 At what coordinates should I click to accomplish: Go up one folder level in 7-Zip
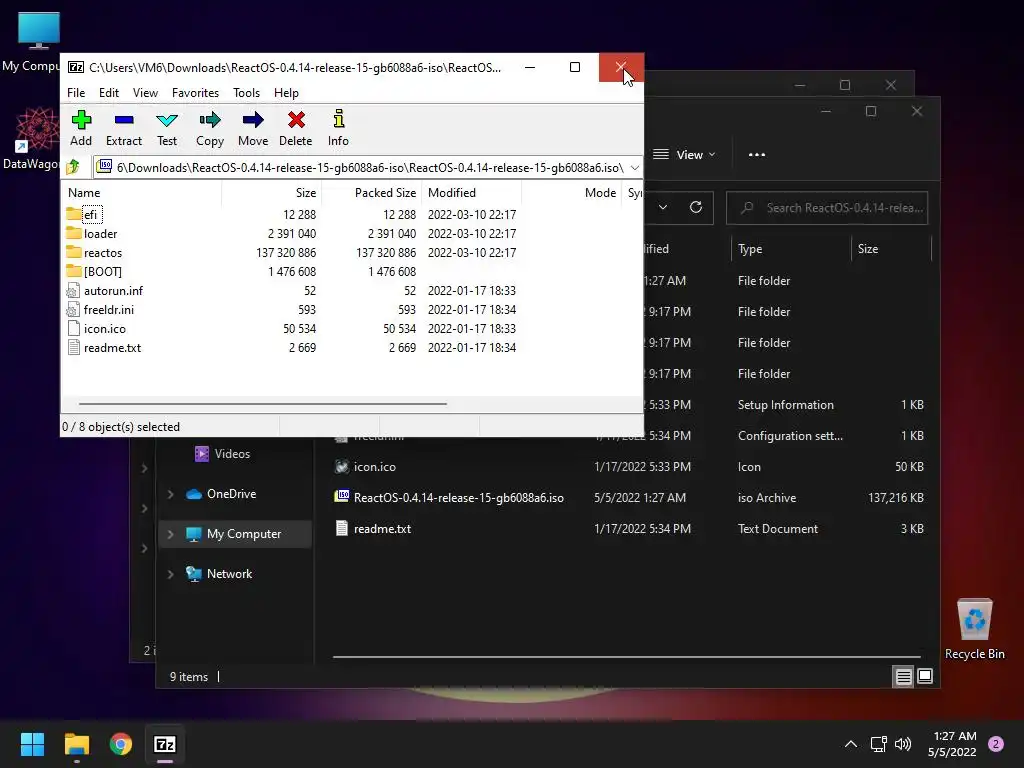[x=73, y=167]
